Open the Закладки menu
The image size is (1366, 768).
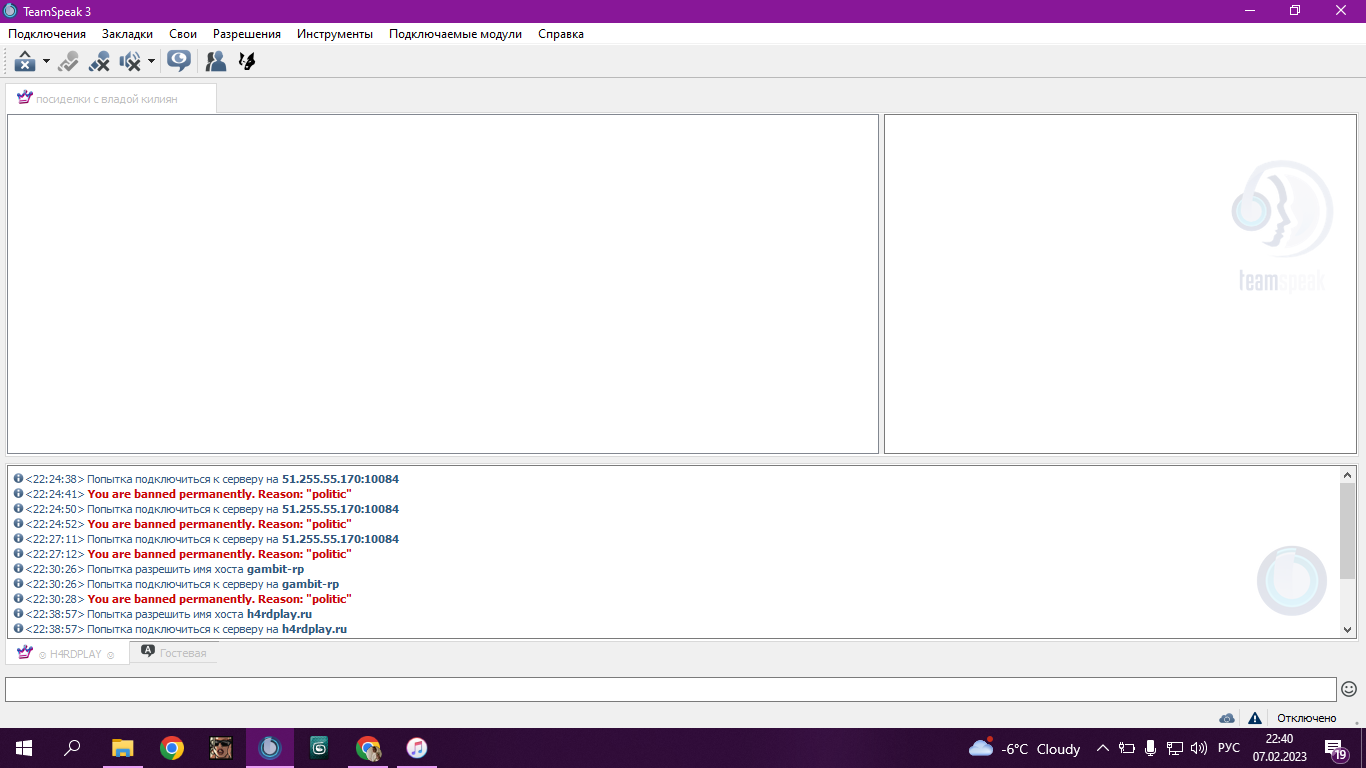click(127, 34)
